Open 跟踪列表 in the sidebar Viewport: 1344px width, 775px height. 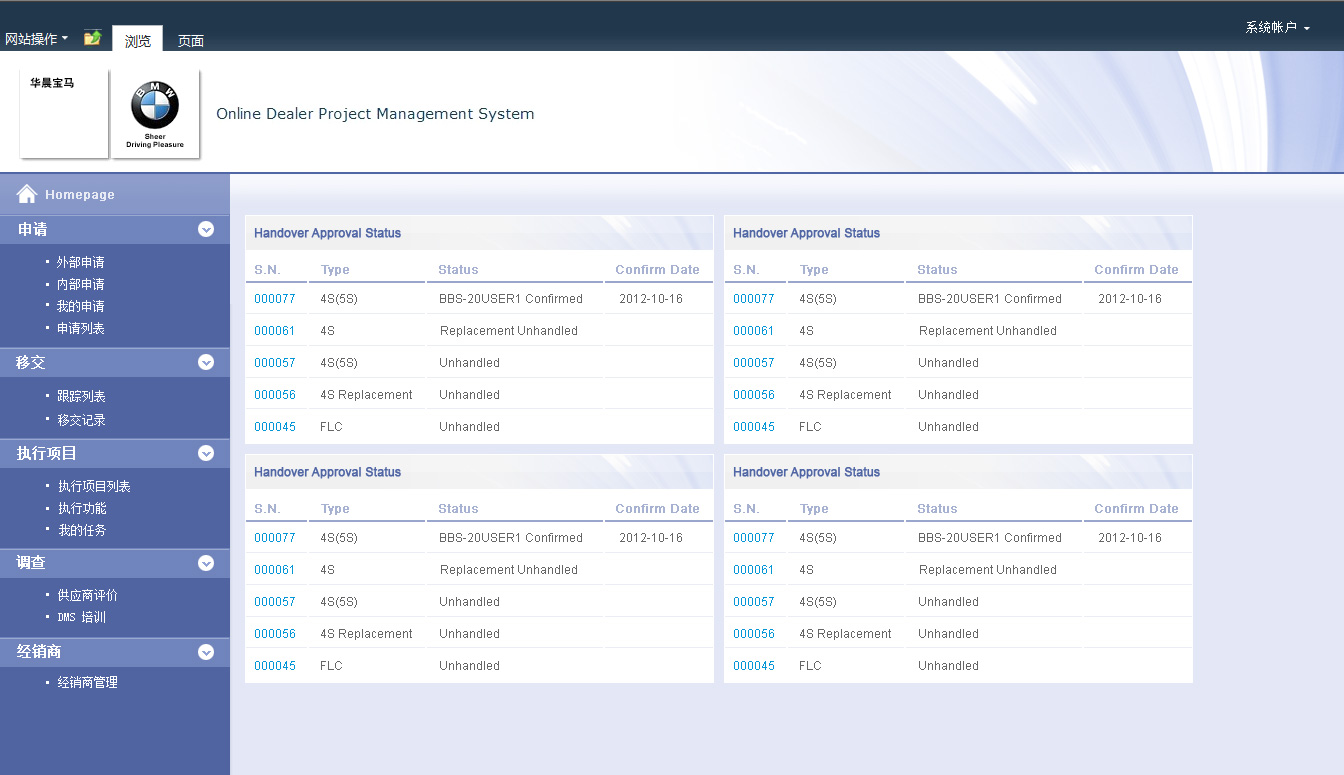point(81,396)
